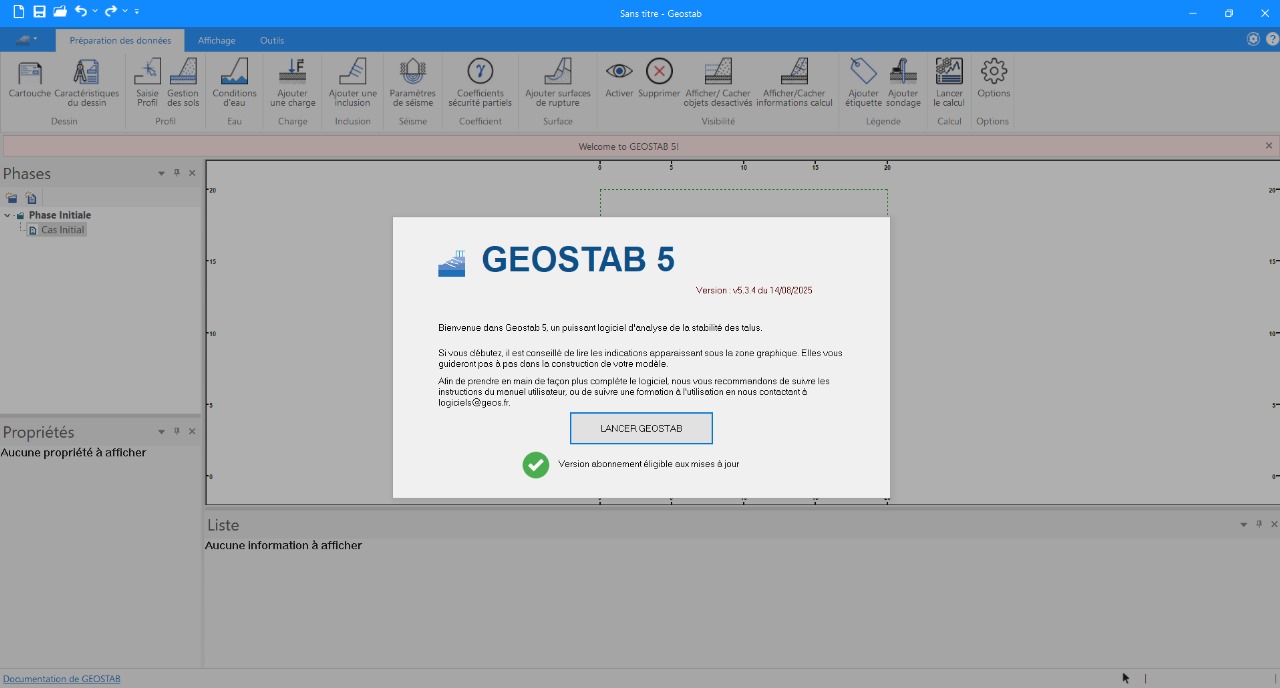
Task: Select the Saisie Profil tool
Action: click(147, 82)
